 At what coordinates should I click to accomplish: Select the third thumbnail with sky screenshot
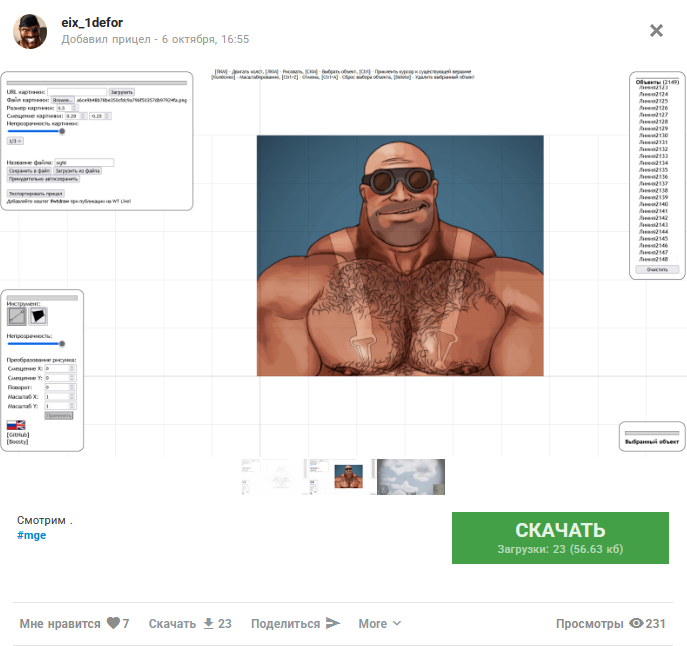411,477
